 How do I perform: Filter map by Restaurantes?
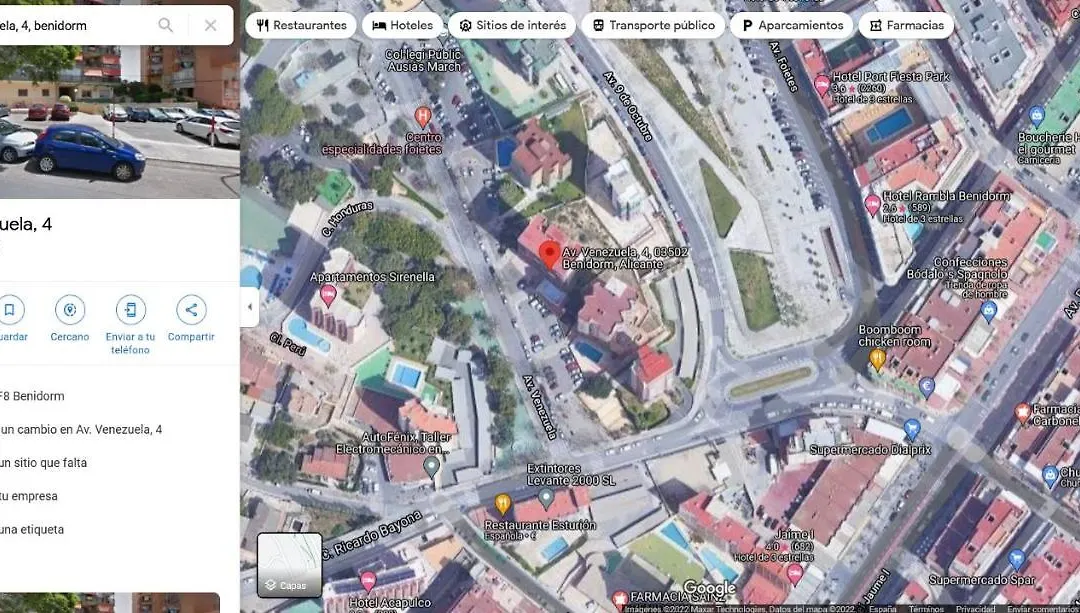coord(301,25)
